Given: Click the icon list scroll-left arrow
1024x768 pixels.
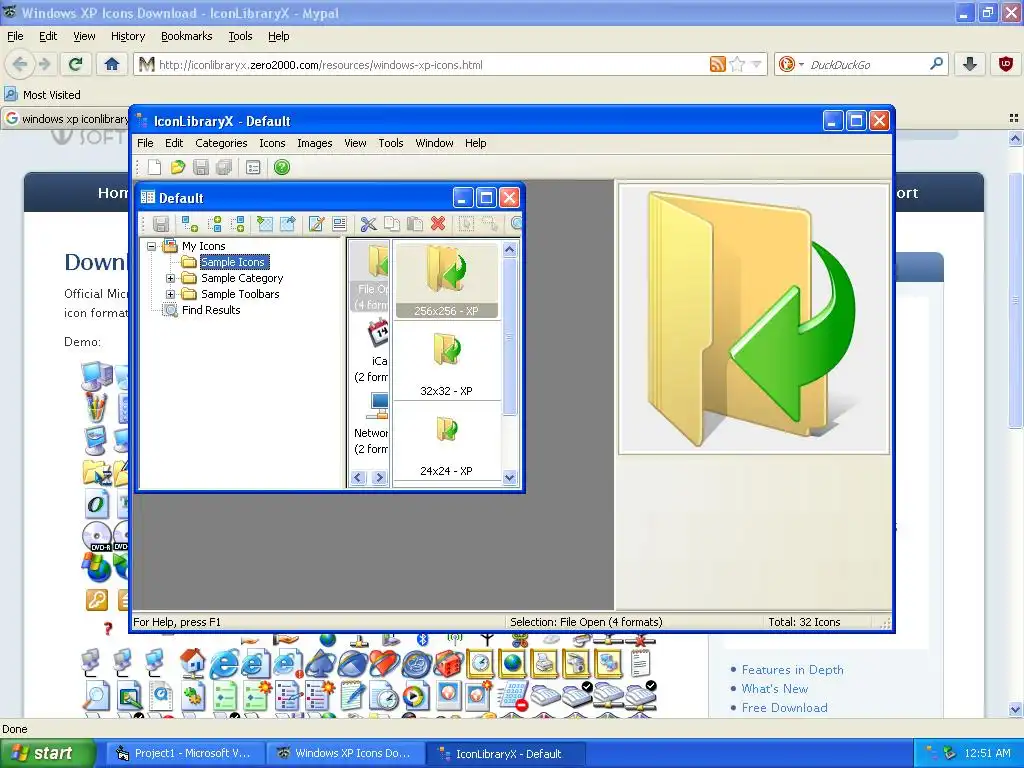Looking at the screenshot, I should [358, 477].
